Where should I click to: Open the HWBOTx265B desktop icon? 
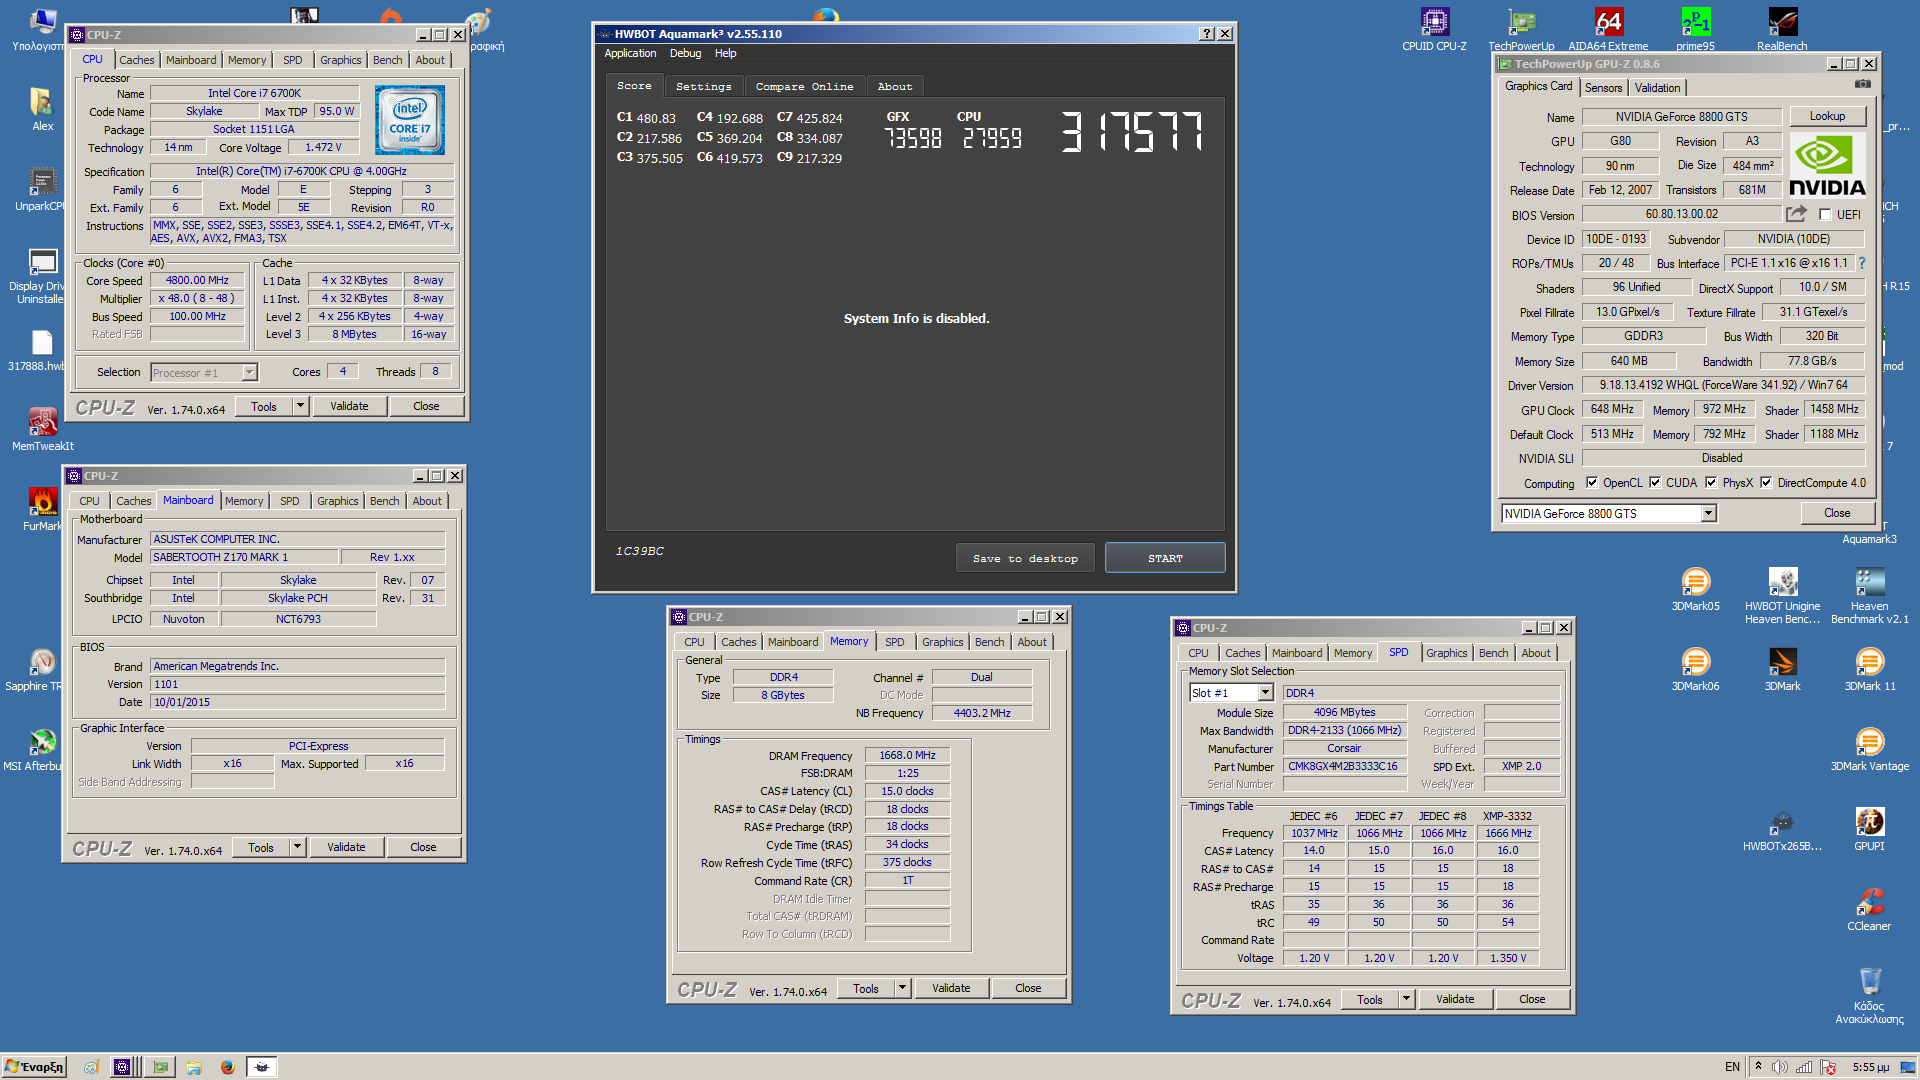click(x=1782, y=829)
